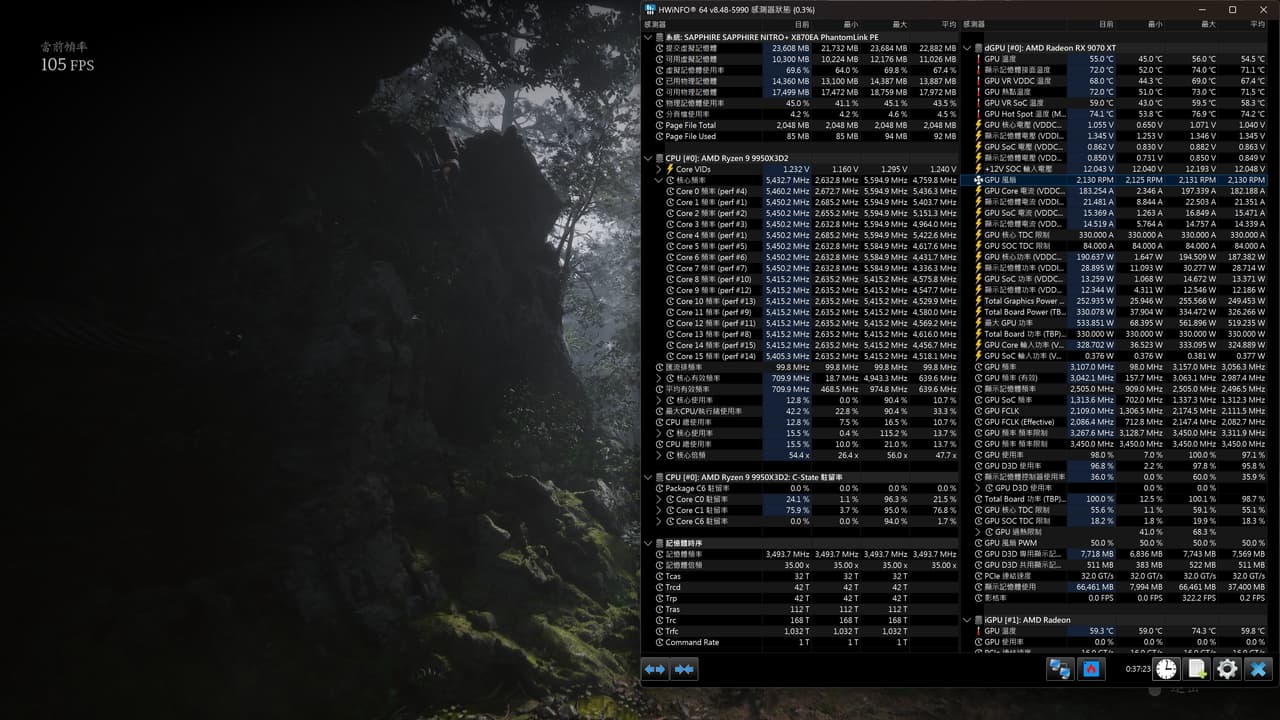
Task: Expand the Core C6 駐留率 row
Action: (658, 521)
